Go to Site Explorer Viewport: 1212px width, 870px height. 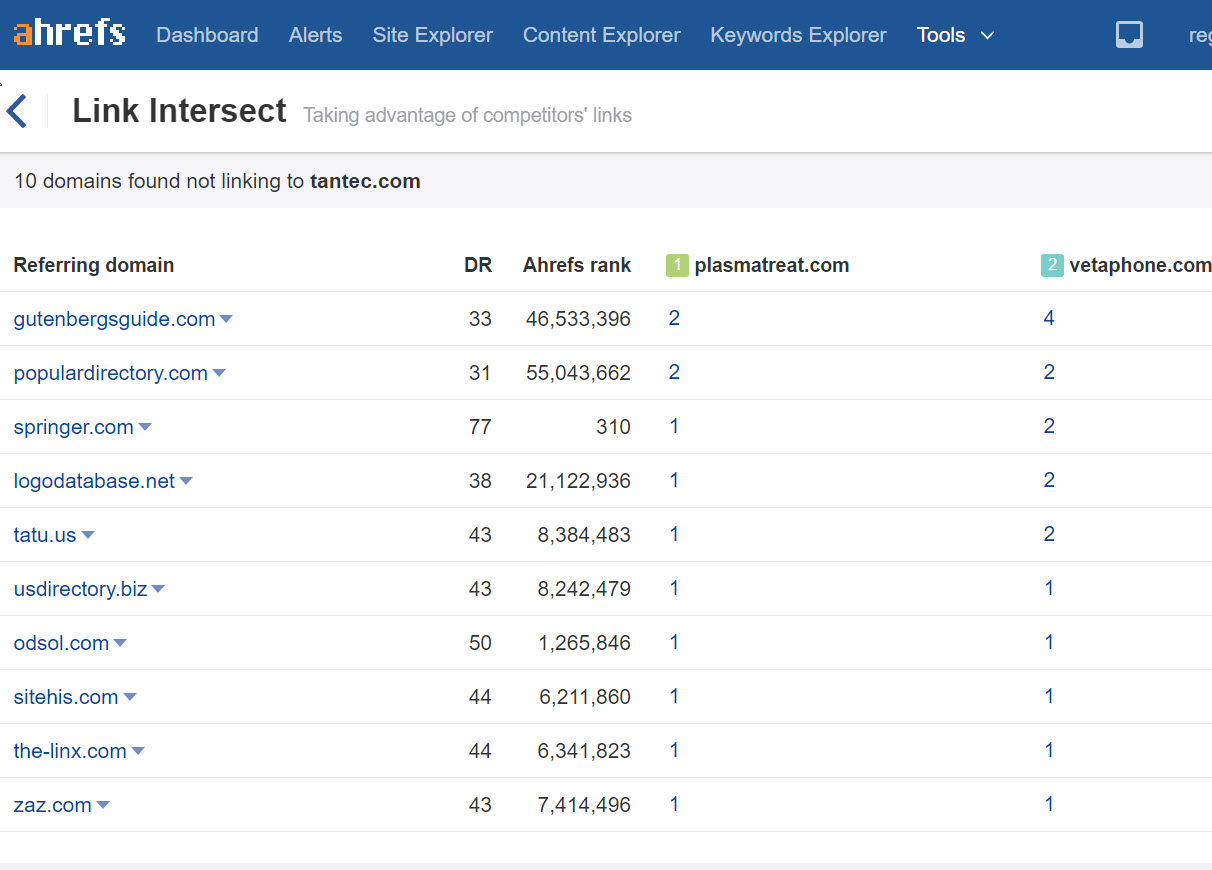pyautogui.click(x=433, y=35)
